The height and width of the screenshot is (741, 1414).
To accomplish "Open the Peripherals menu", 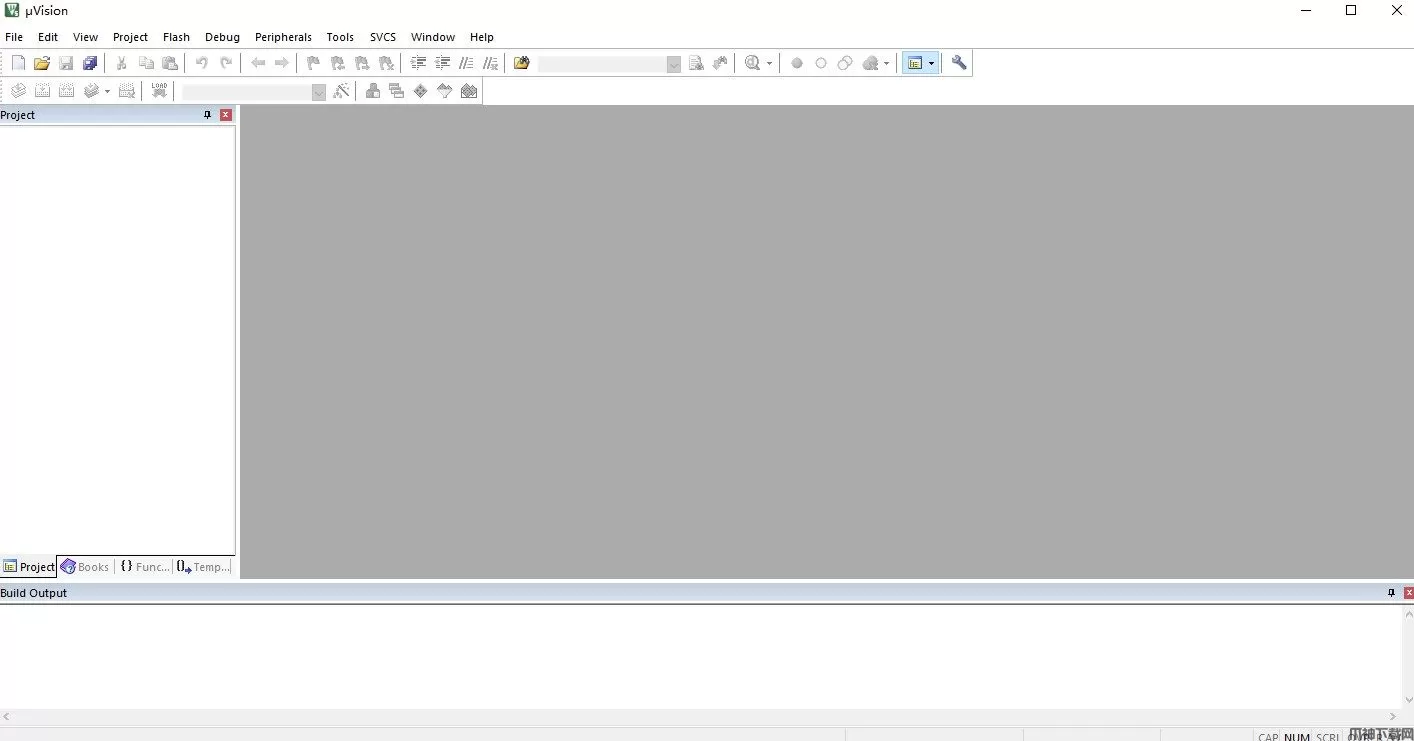I will 283,37.
